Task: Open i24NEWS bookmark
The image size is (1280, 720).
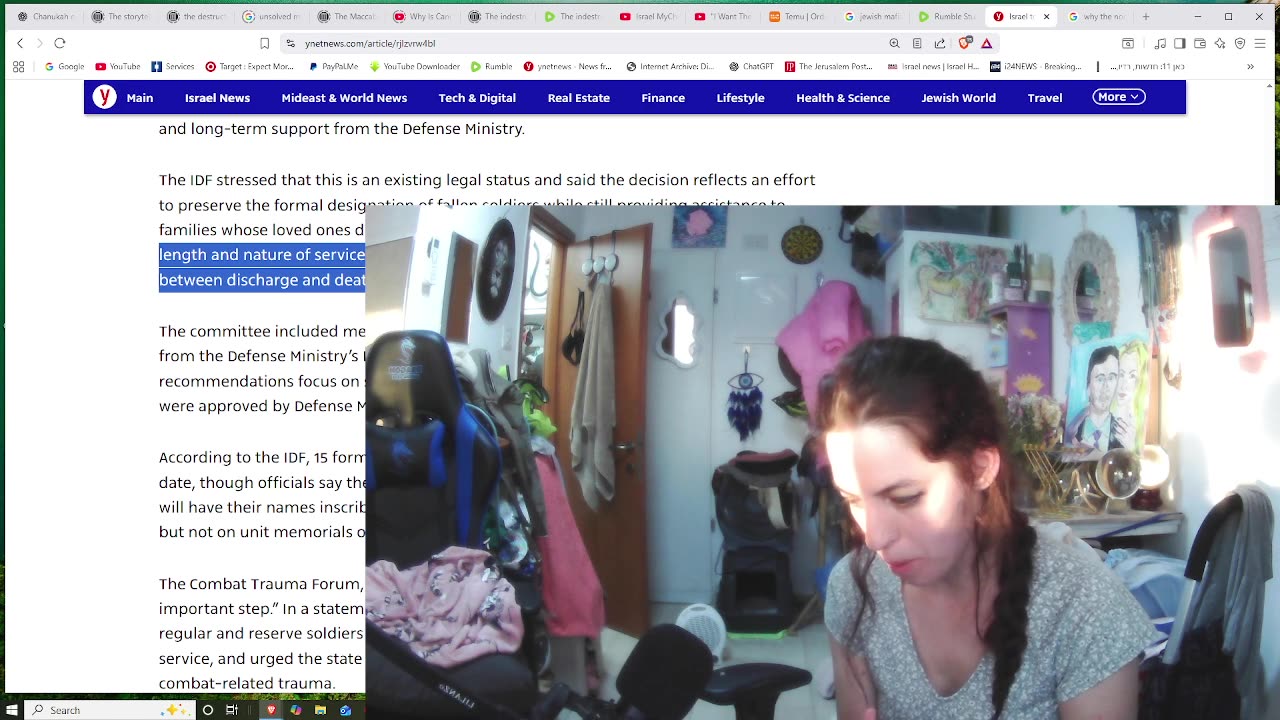Action: (x=1036, y=67)
